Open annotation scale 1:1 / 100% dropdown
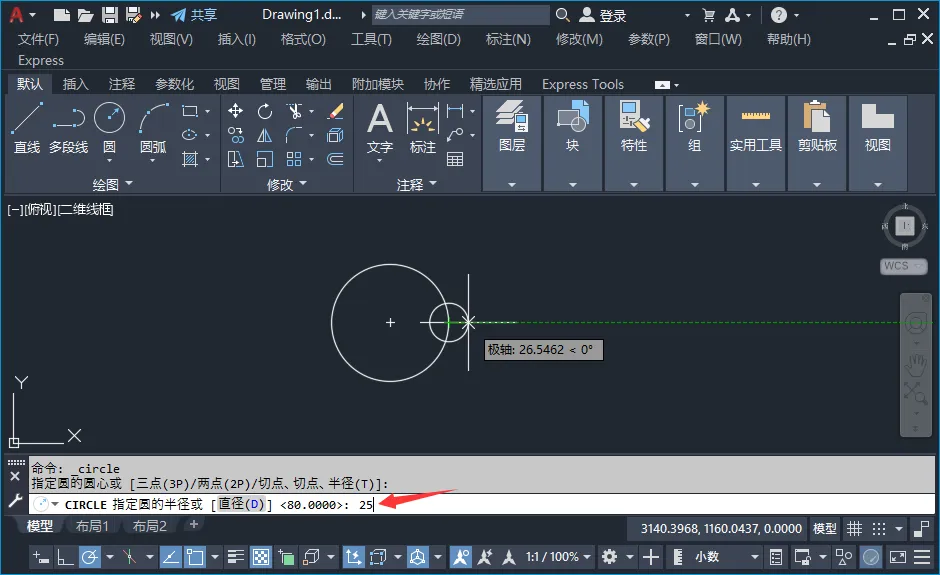The width and height of the screenshot is (940, 575). pyautogui.click(x=558, y=558)
